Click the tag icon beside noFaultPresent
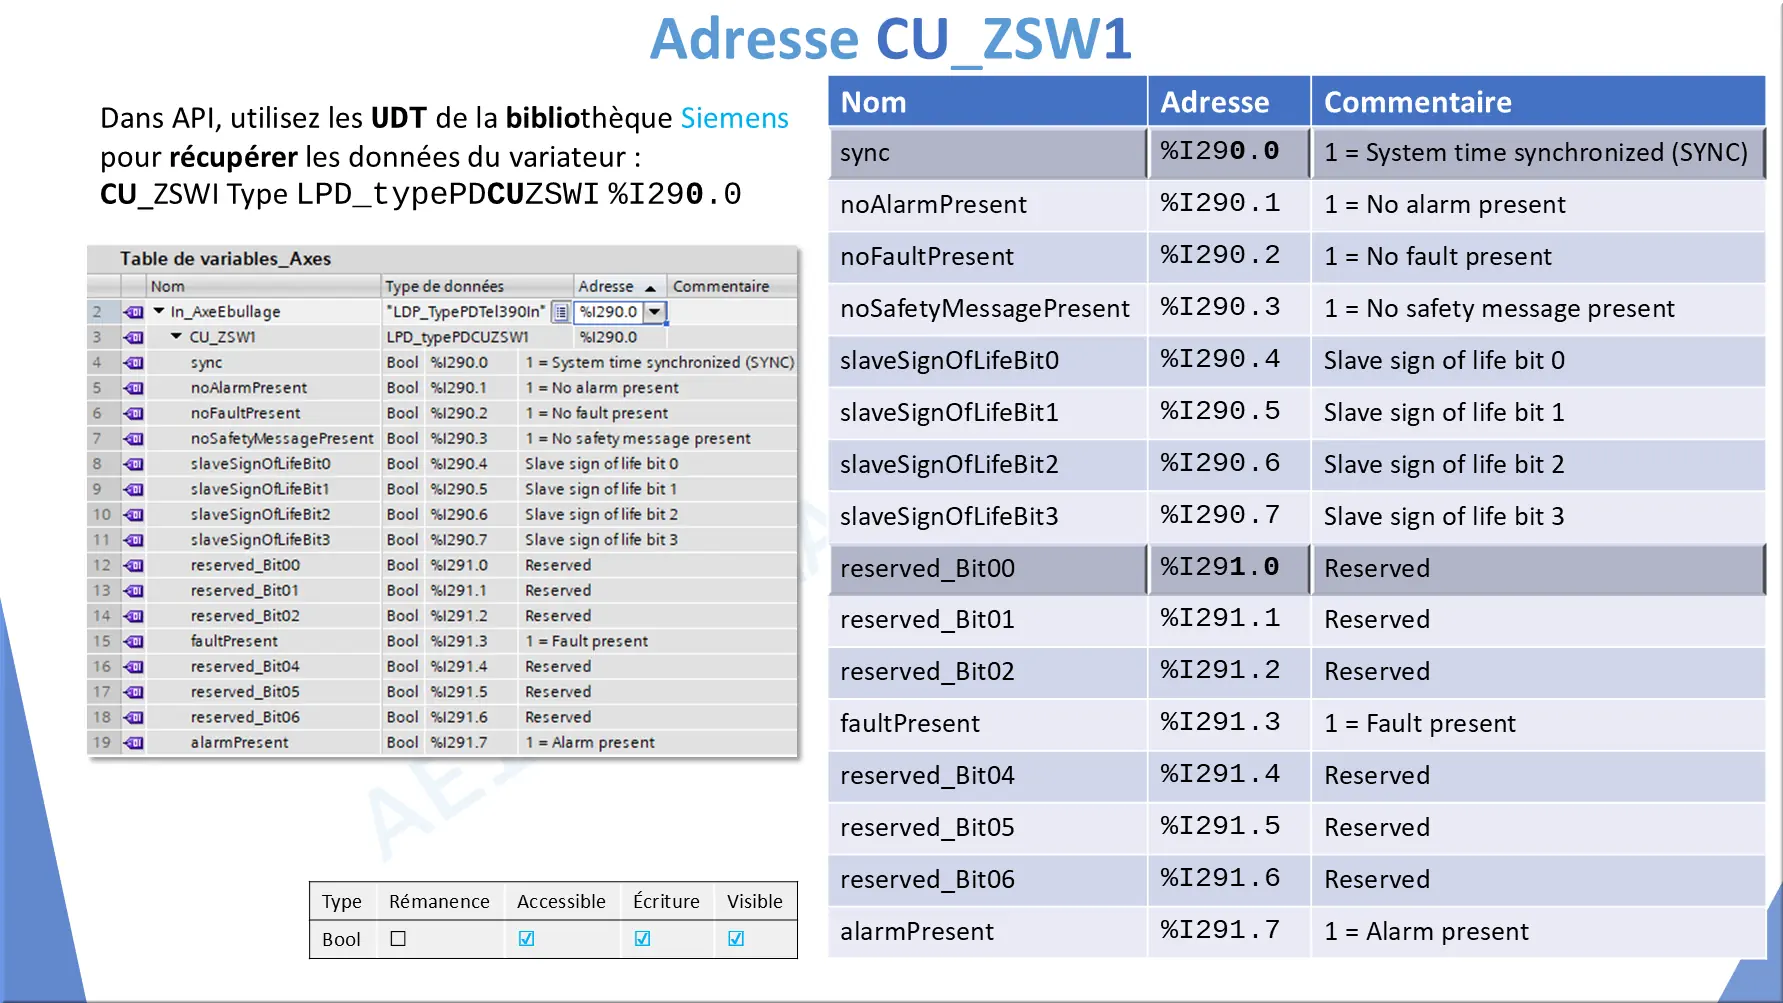The image size is (1783, 1003). (134, 413)
